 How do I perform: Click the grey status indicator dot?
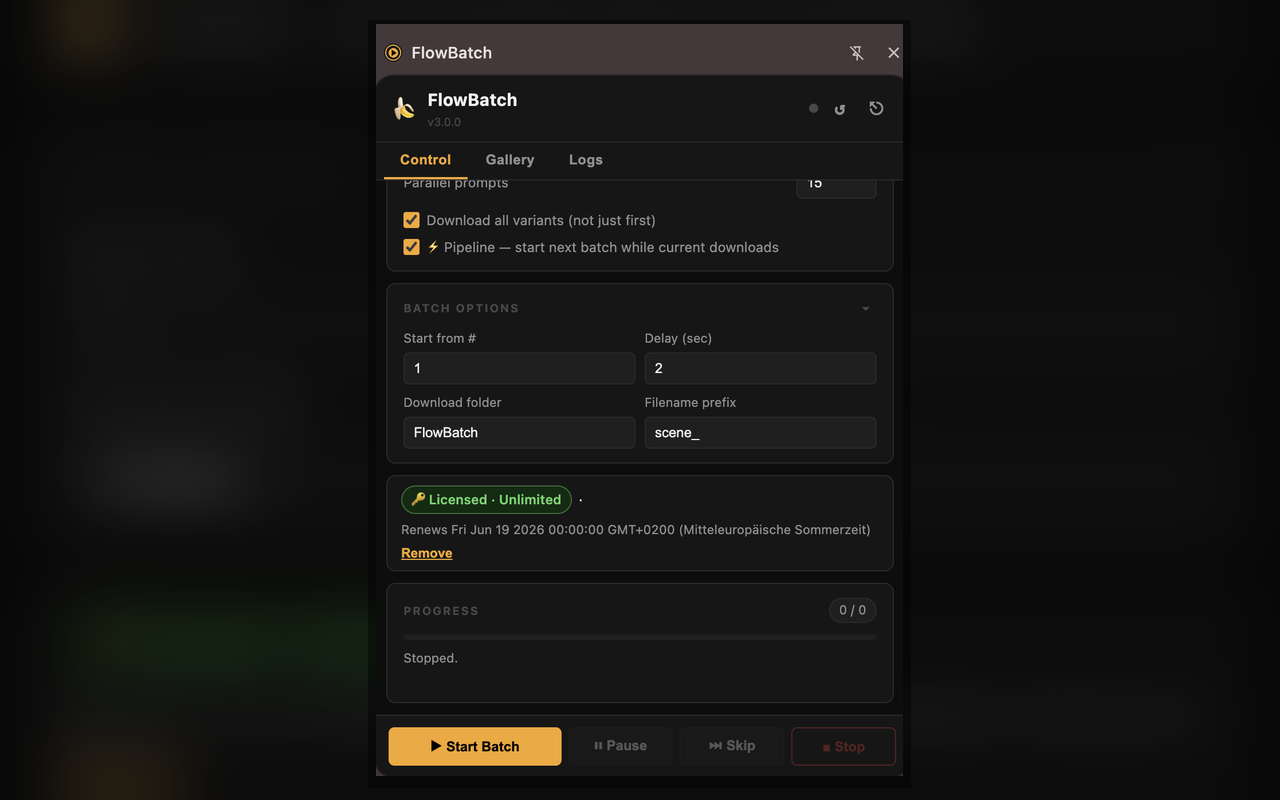click(x=813, y=108)
